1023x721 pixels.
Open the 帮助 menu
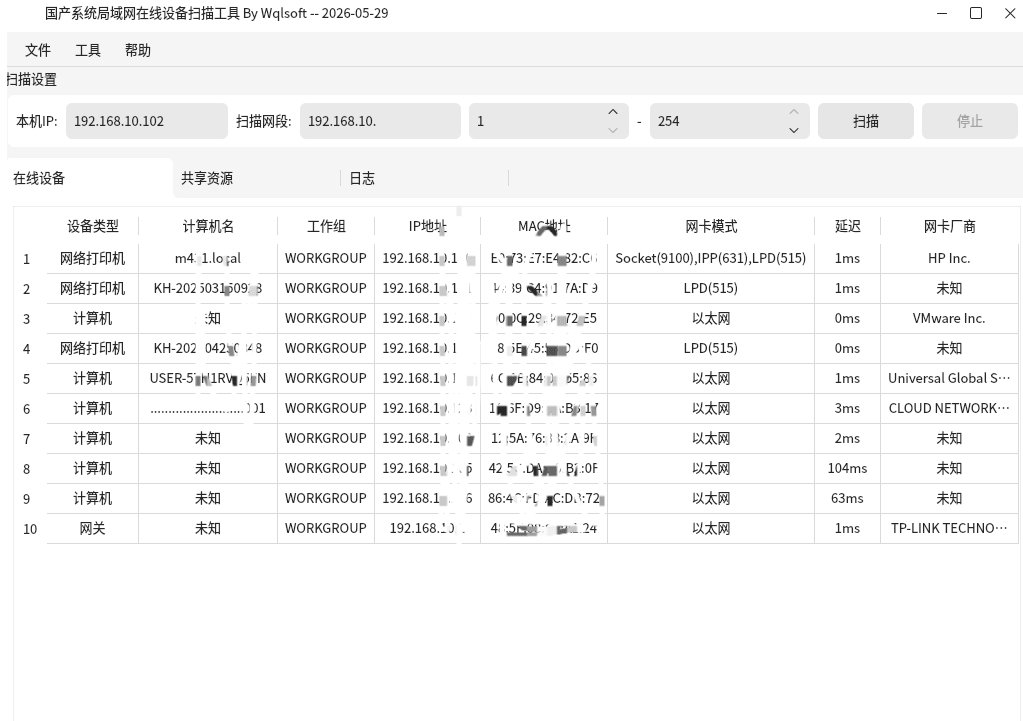pos(138,50)
